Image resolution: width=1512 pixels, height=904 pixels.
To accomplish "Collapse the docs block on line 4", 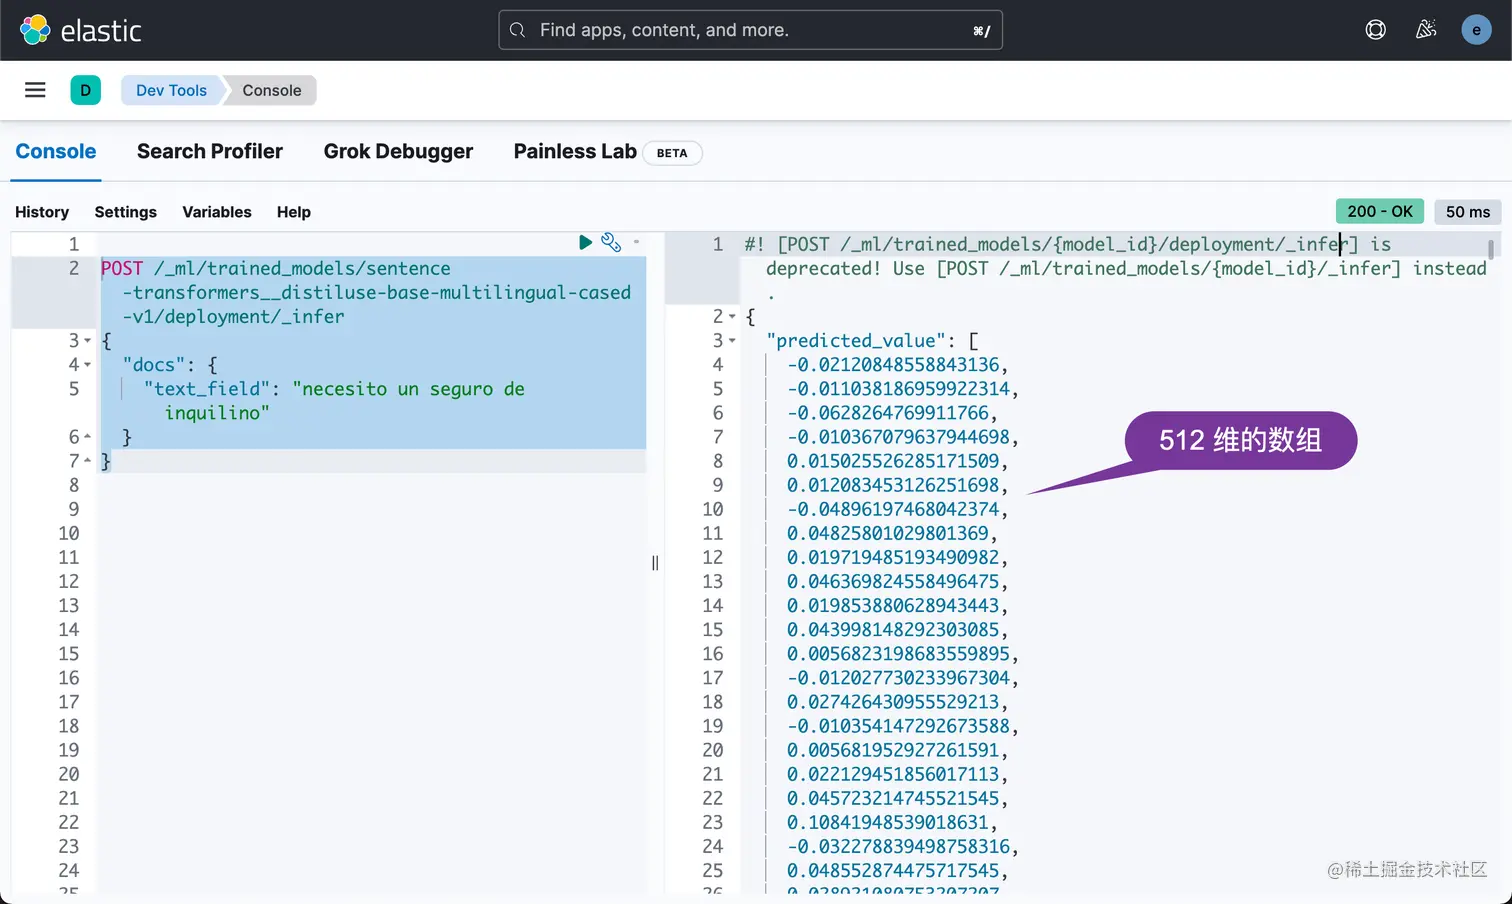I will [x=88, y=365].
